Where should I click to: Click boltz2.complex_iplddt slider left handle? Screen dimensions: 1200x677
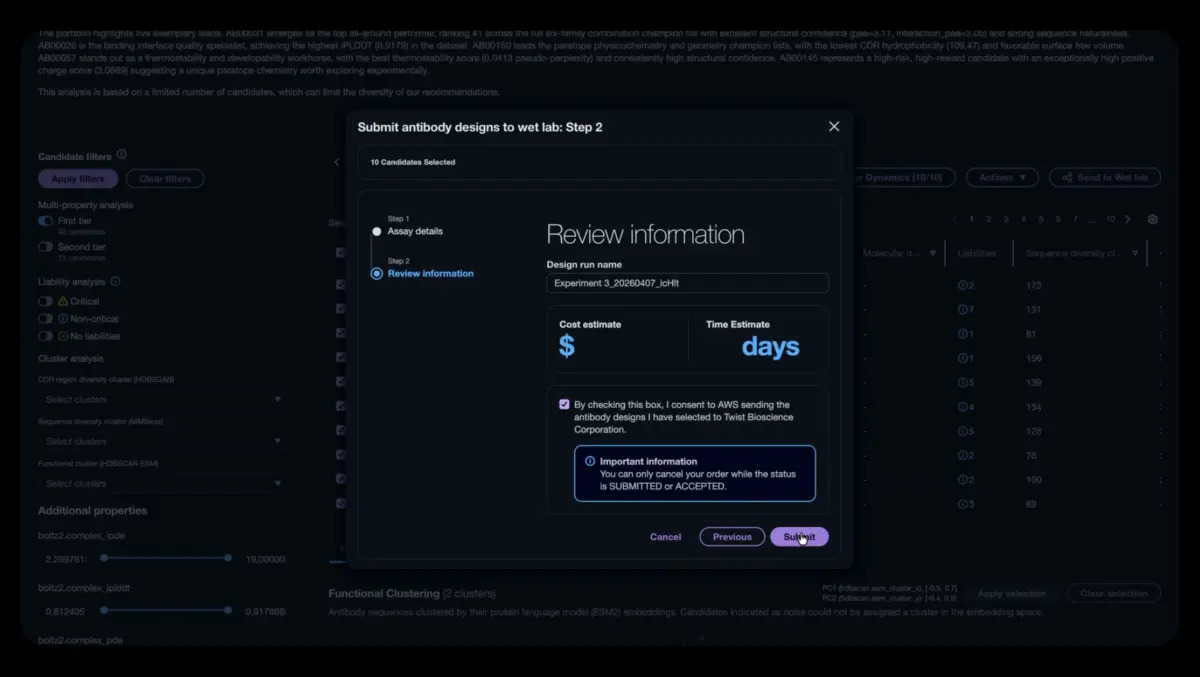104,609
